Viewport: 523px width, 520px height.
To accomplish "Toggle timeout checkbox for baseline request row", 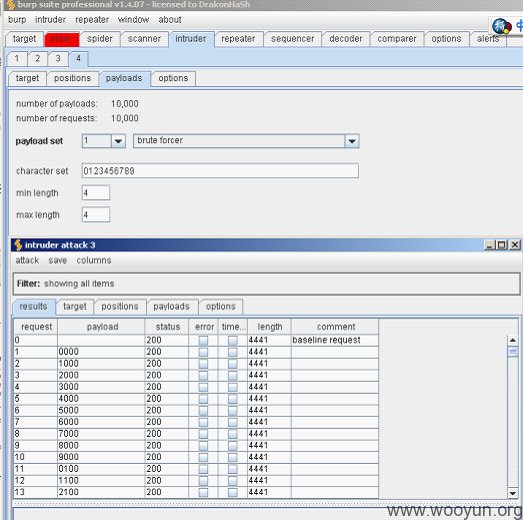I will (233, 341).
